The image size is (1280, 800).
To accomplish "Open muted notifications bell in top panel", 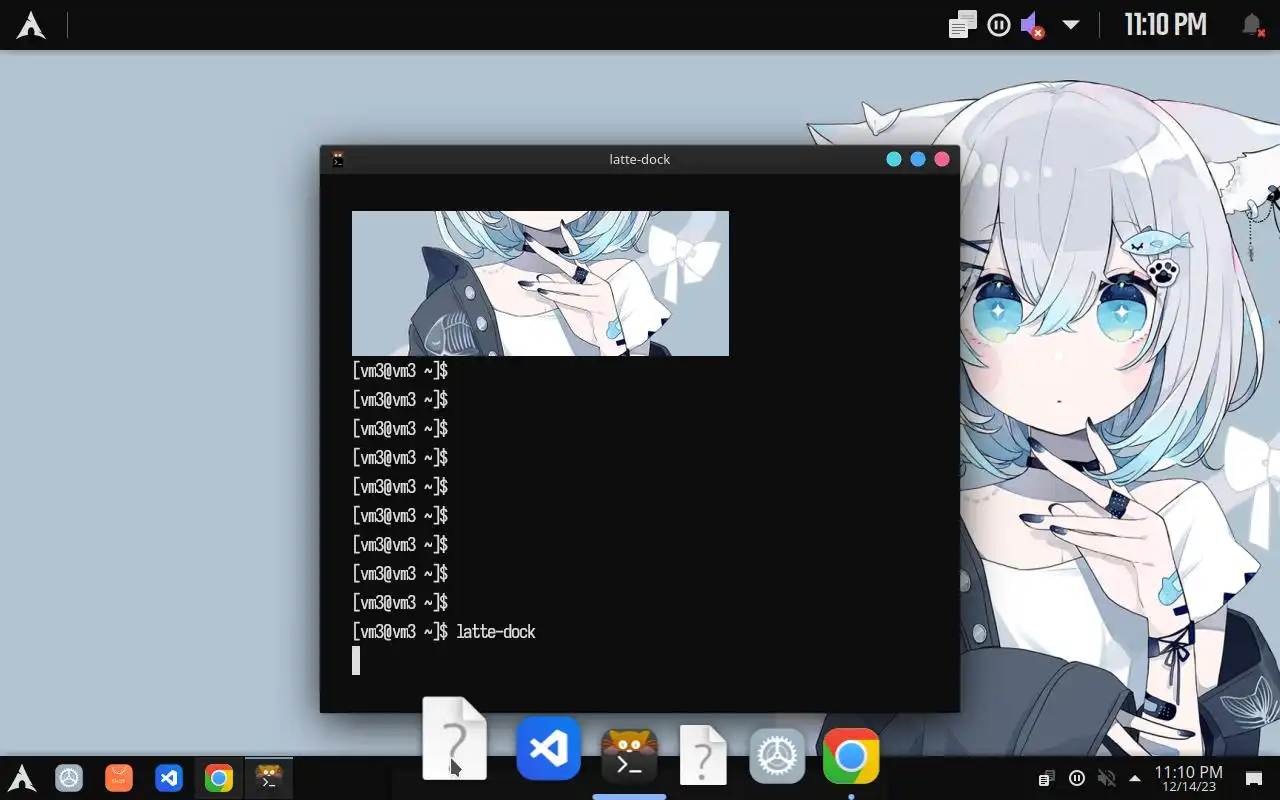I will point(1251,25).
